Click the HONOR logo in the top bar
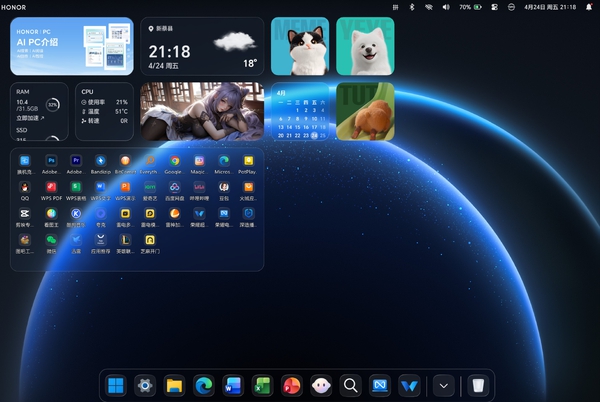The height and width of the screenshot is (402, 600). tap(14, 7)
